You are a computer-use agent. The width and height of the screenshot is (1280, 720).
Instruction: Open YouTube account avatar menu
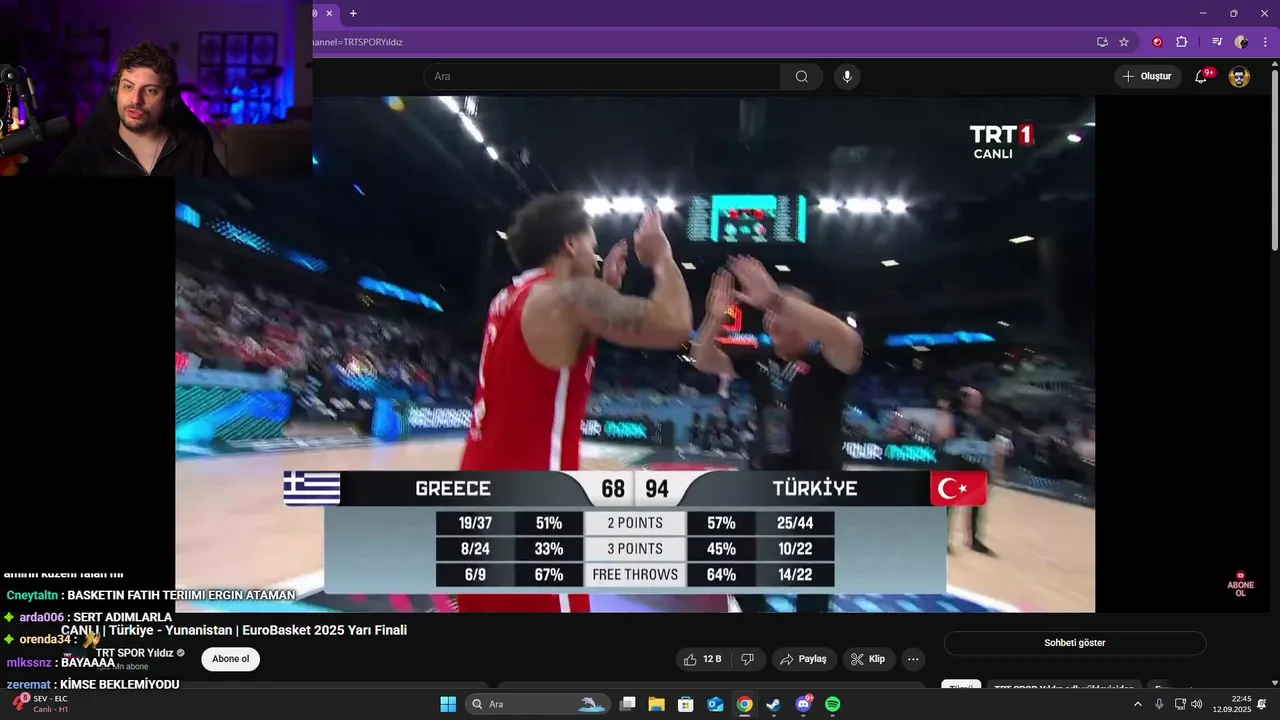pos(1239,77)
